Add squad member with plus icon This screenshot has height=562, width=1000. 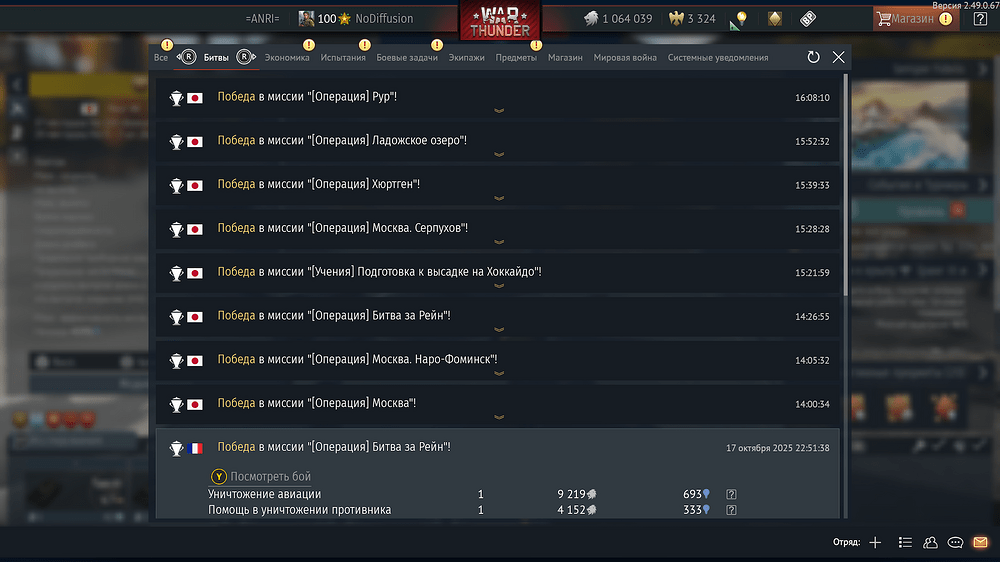[x=875, y=542]
